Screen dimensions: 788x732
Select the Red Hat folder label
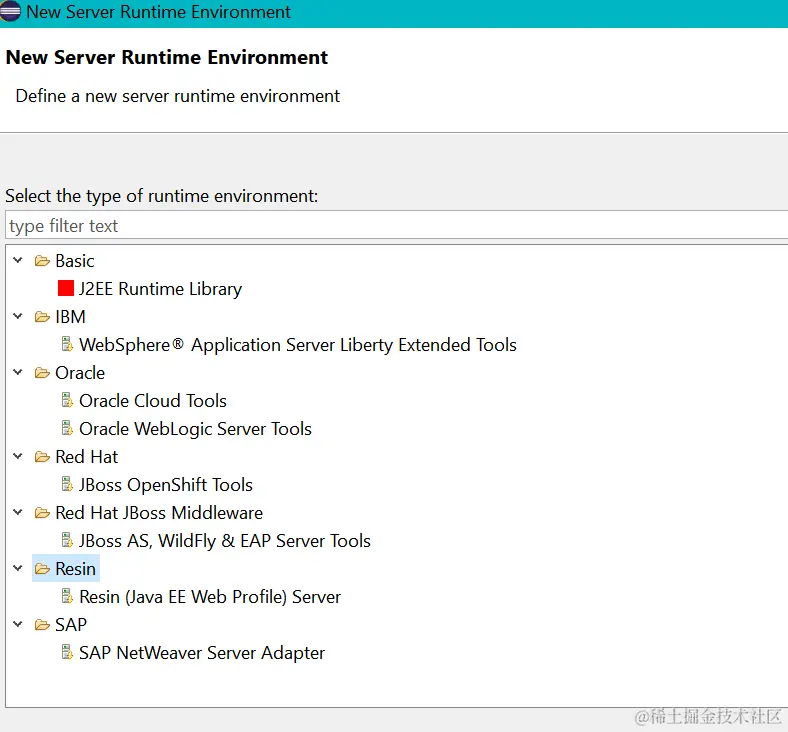[86, 457]
